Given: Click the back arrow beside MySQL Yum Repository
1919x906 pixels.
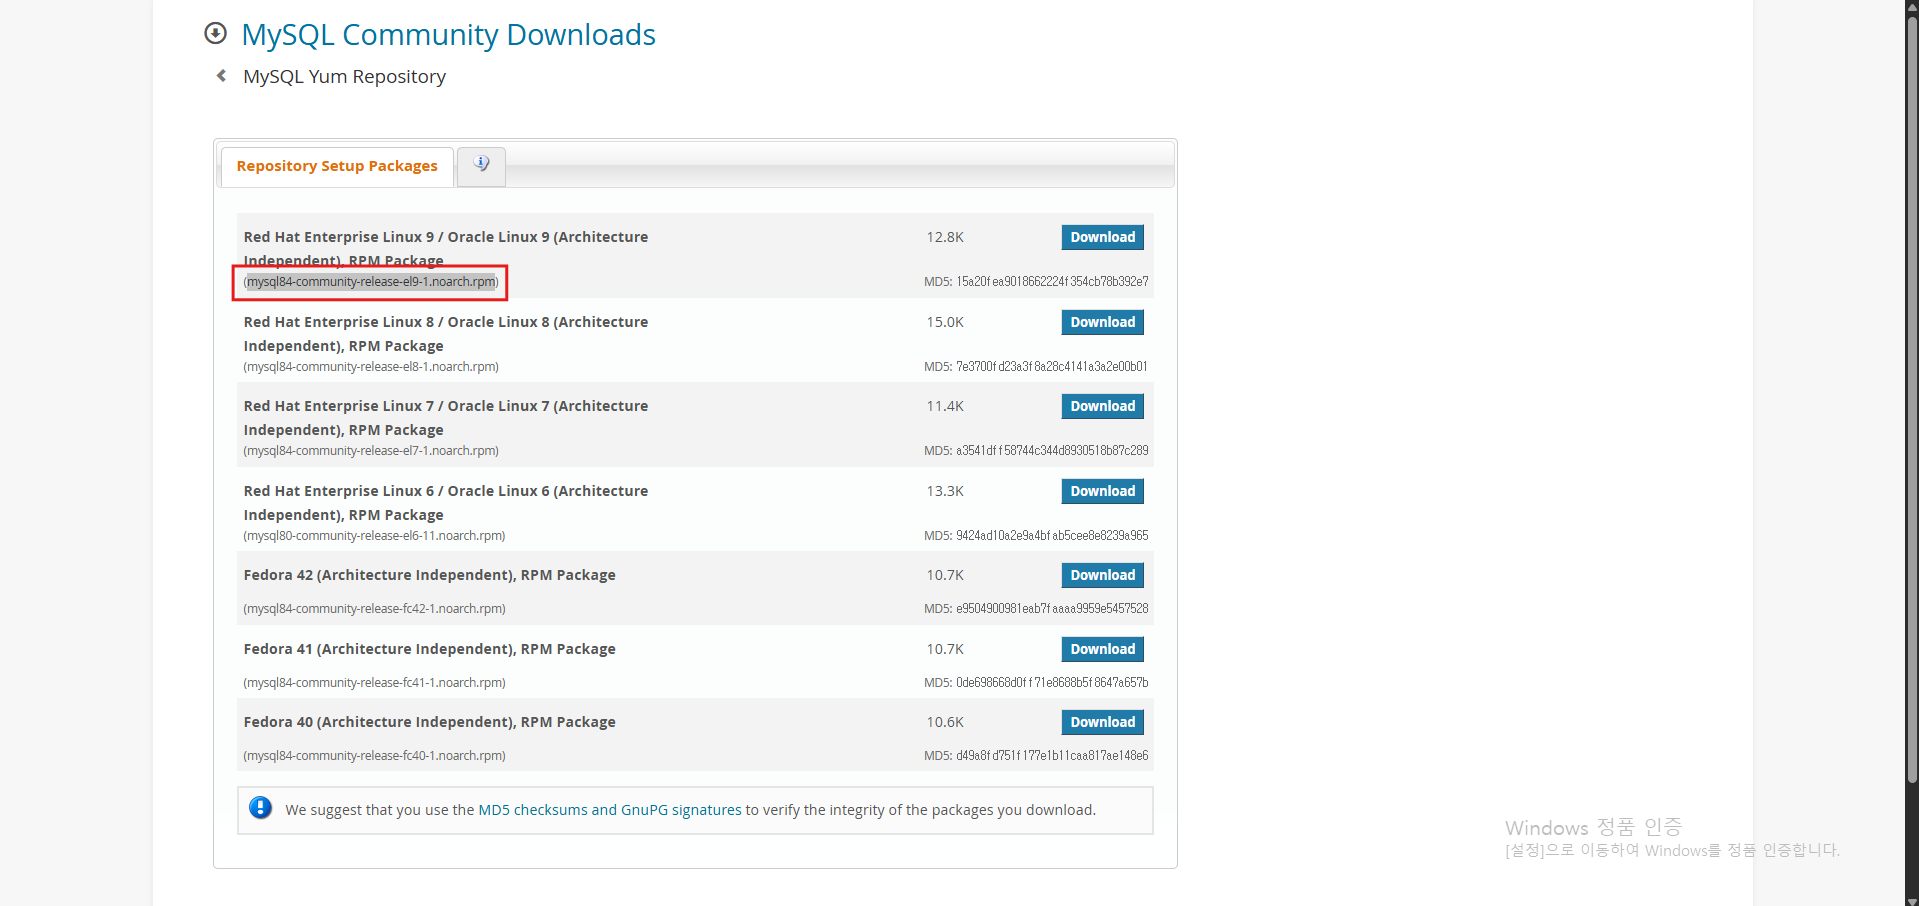Looking at the screenshot, I should coord(221,76).
